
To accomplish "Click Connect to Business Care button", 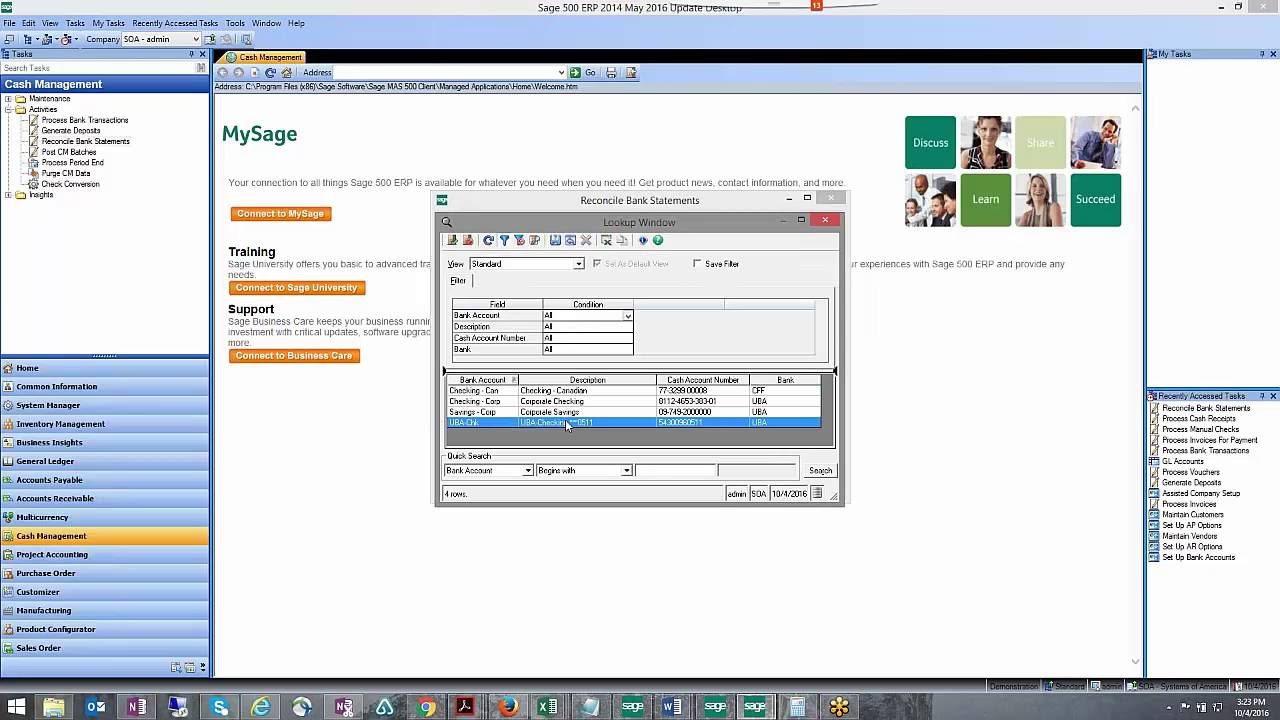I will coord(294,356).
